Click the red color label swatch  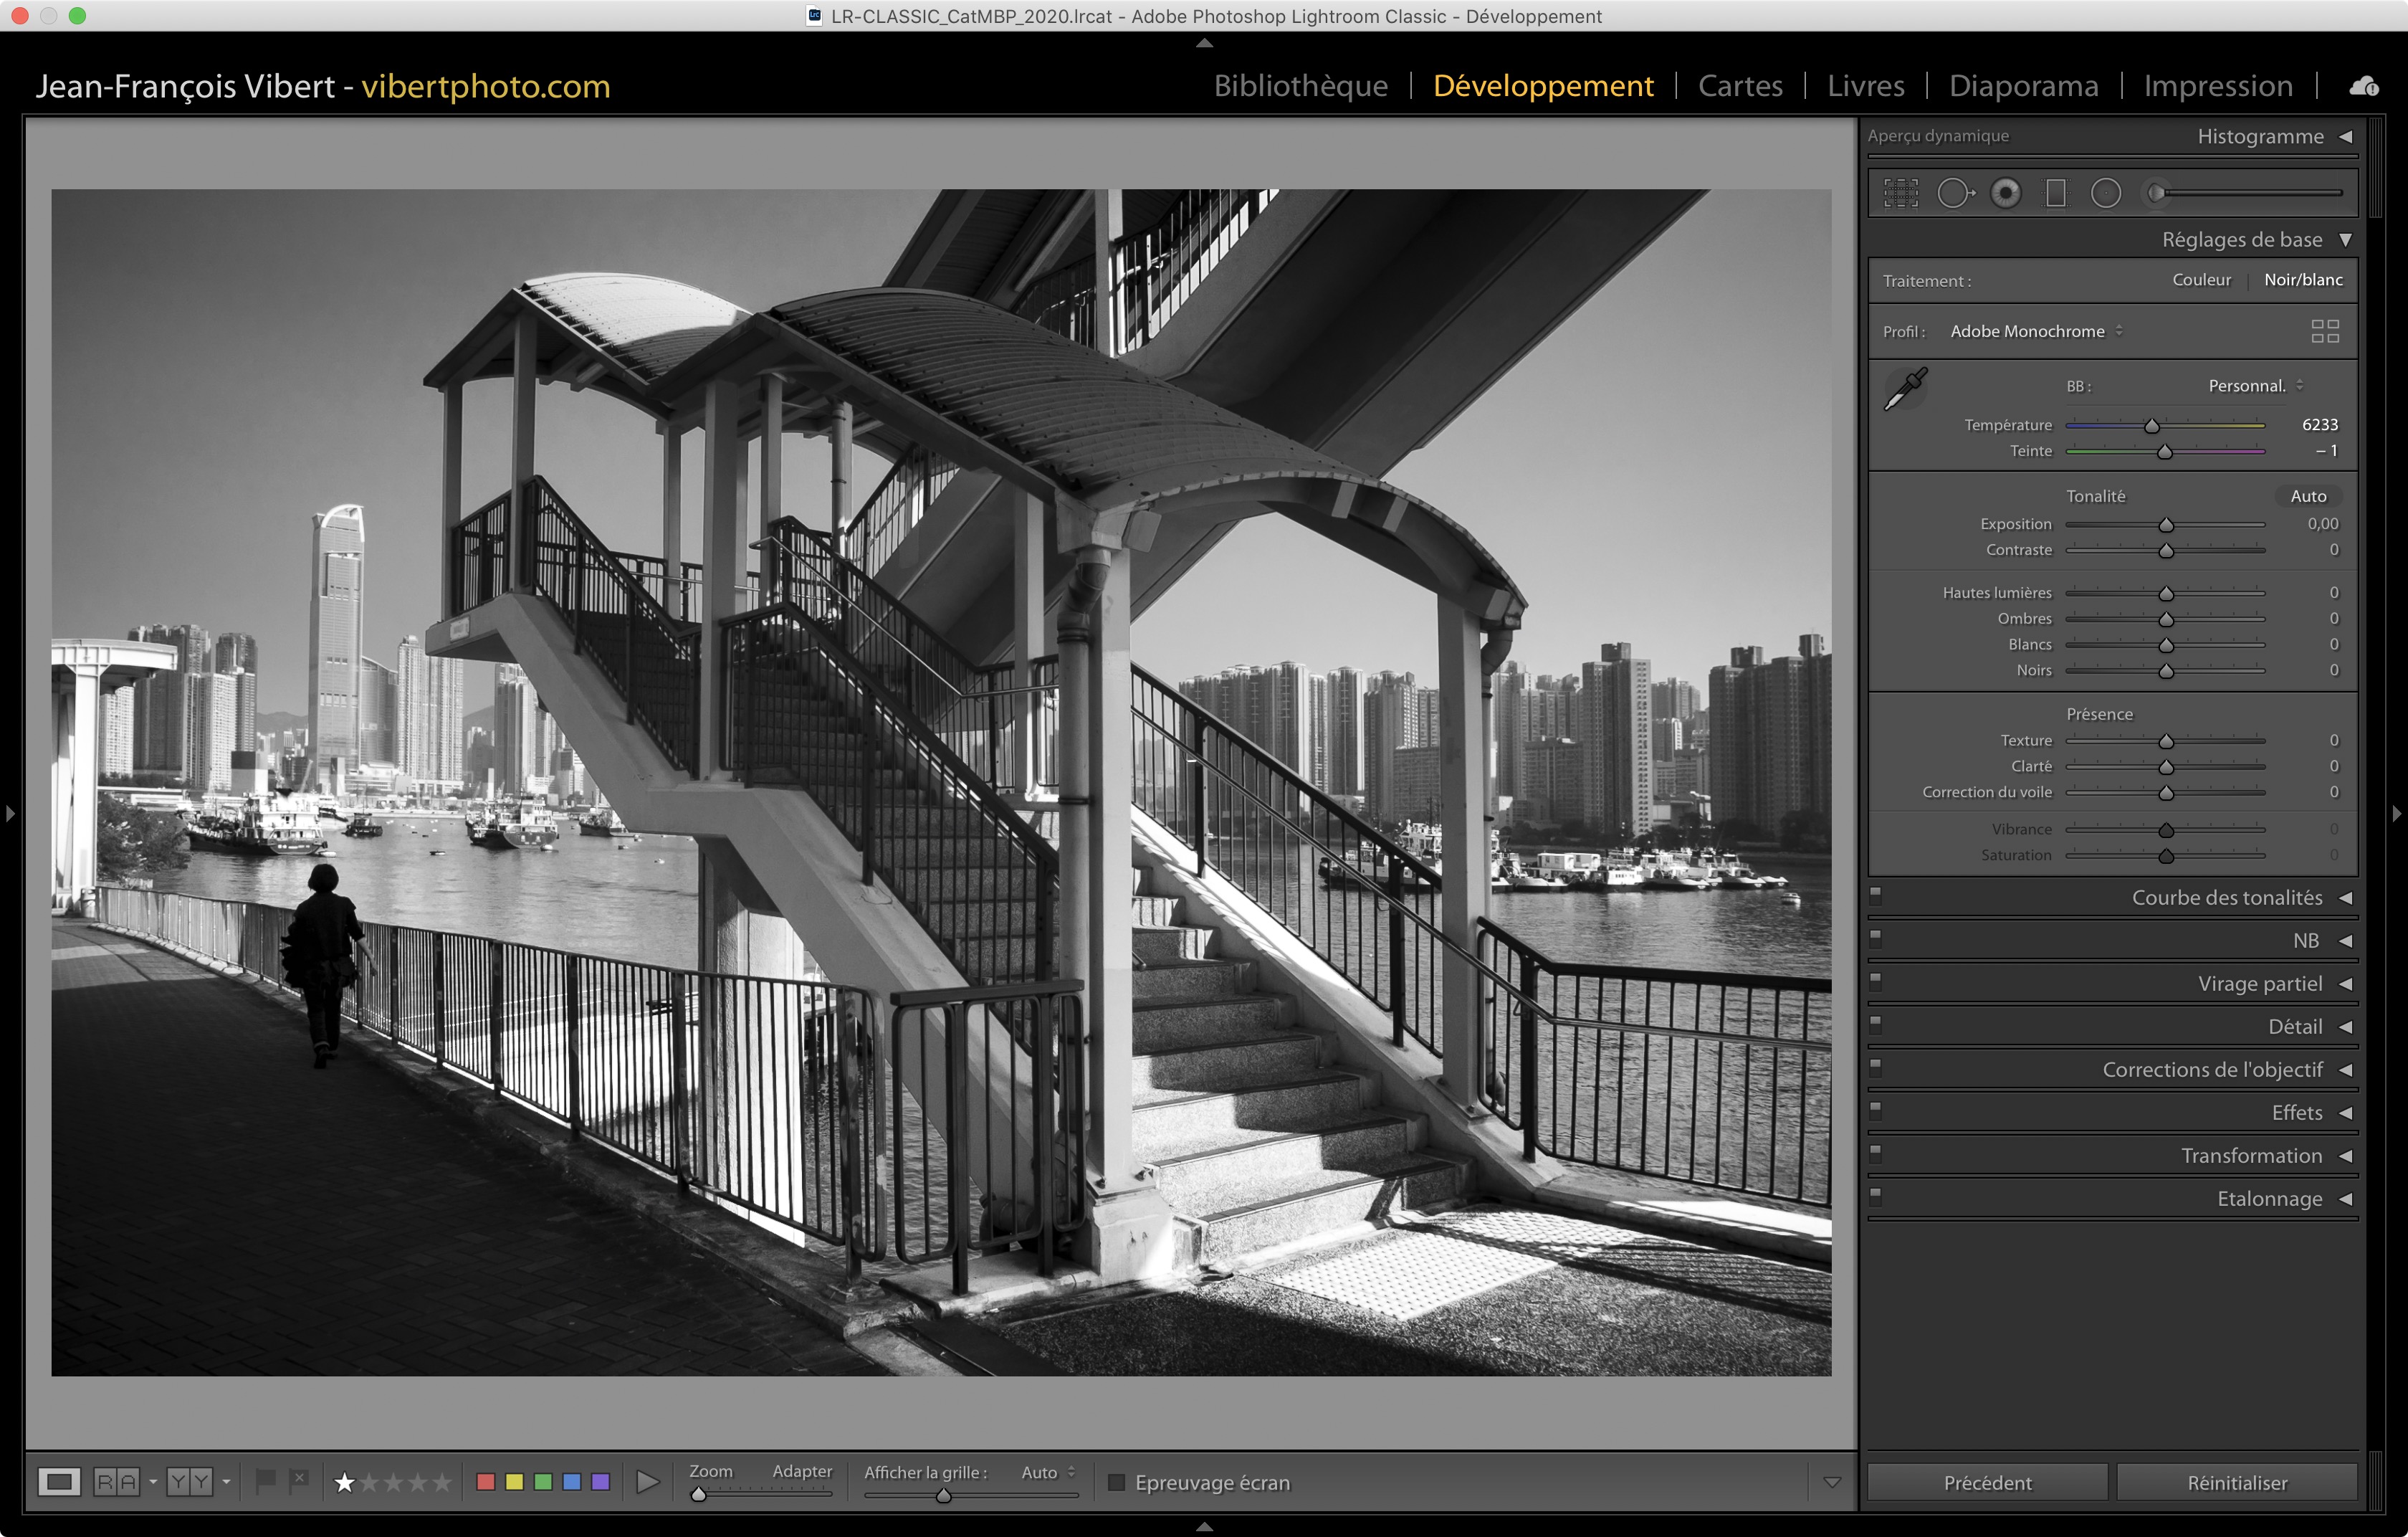(486, 1482)
